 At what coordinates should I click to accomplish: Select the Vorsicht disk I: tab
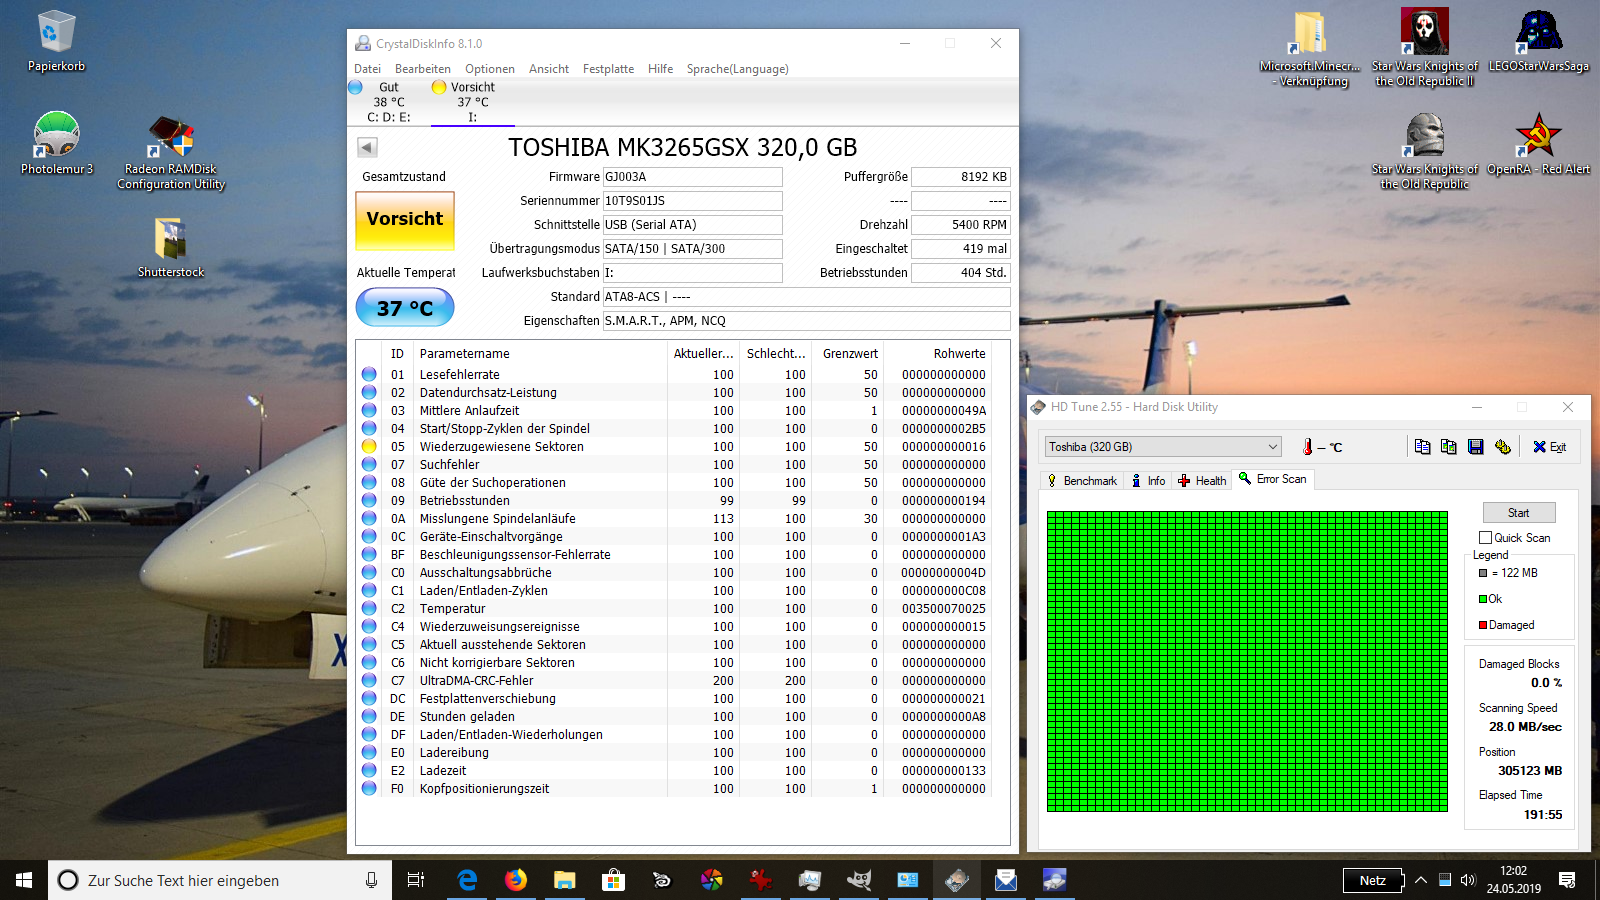[473, 102]
